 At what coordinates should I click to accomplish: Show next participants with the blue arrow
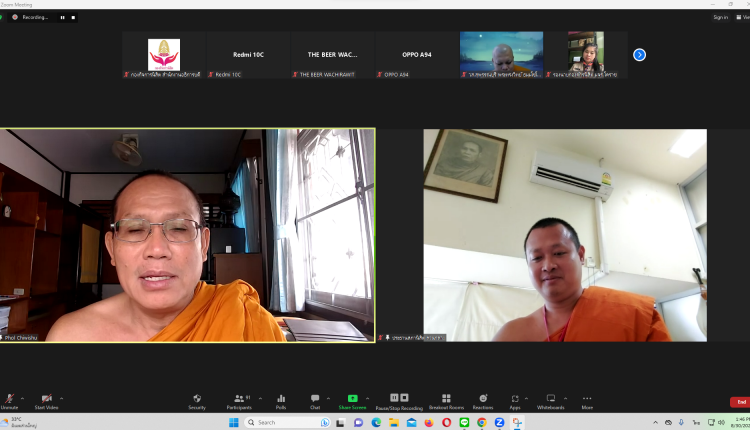point(640,54)
